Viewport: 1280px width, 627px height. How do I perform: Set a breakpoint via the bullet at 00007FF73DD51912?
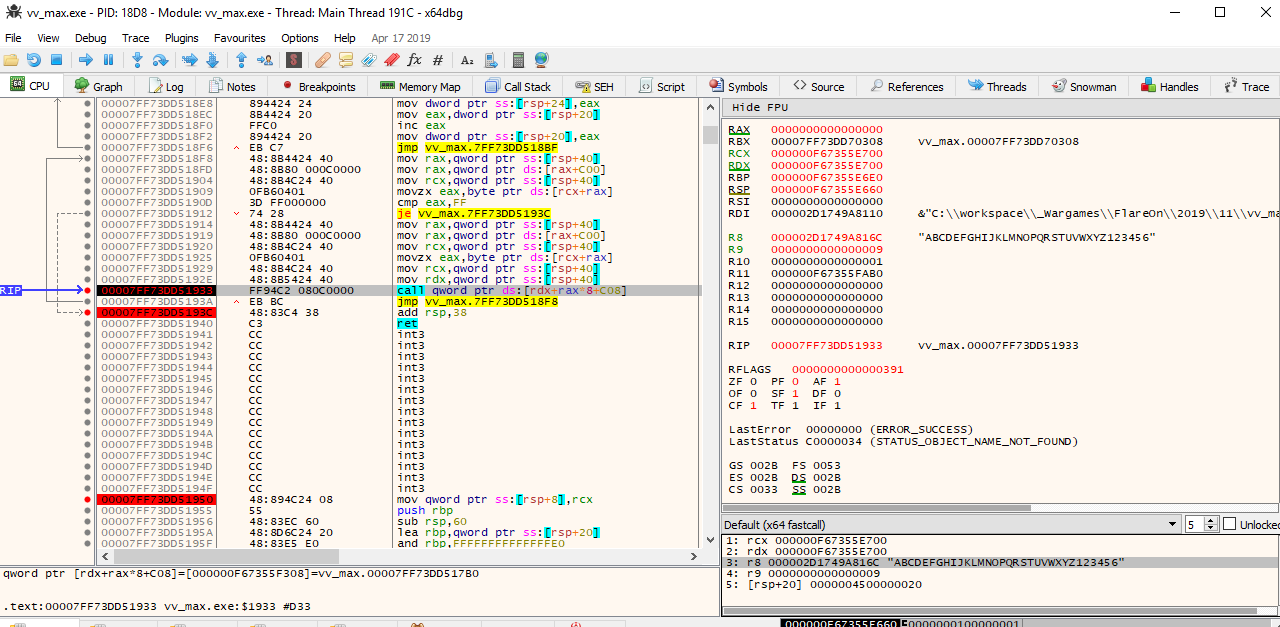pos(88,213)
